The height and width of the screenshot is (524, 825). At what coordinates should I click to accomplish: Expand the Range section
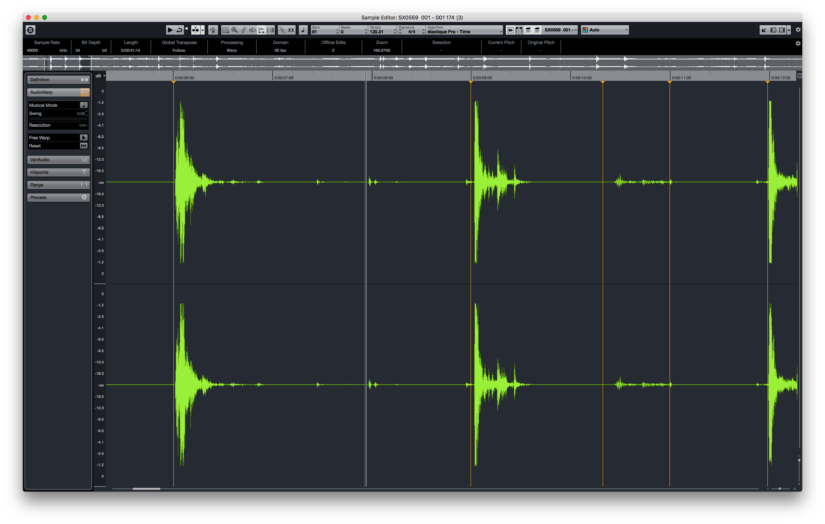point(58,185)
